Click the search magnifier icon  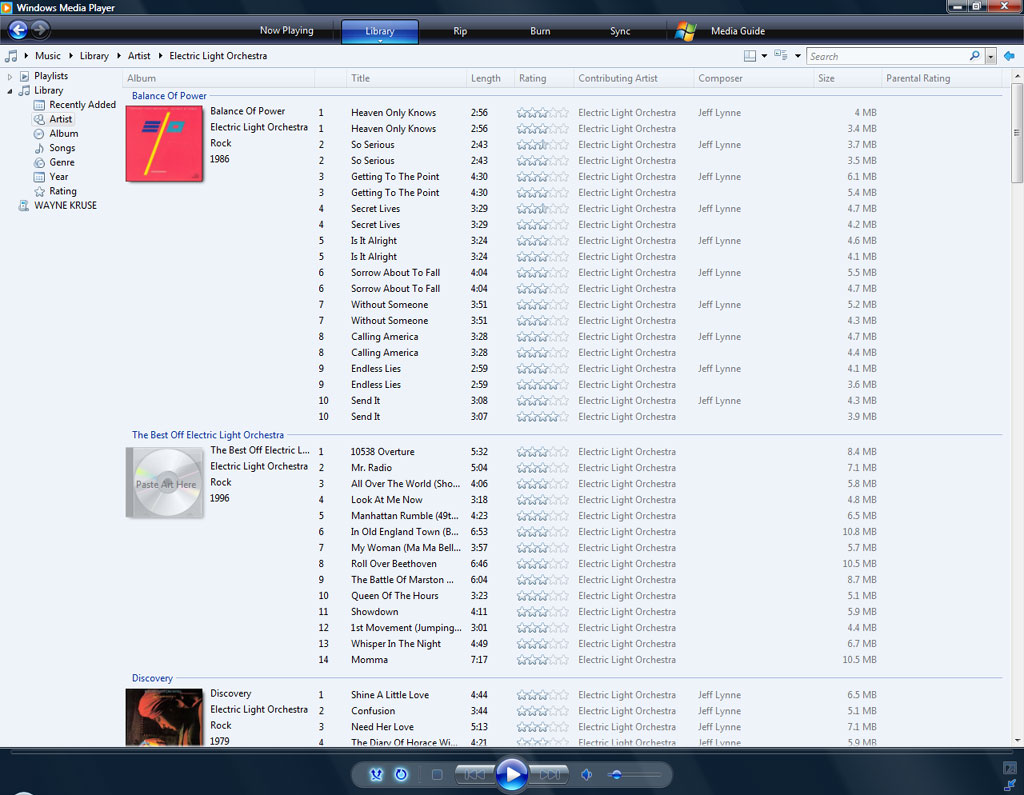tap(974, 56)
